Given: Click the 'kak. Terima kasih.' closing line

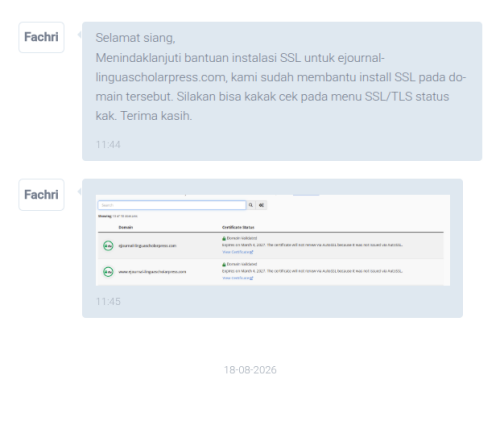Looking at the screenshot, I should [144, 116].
